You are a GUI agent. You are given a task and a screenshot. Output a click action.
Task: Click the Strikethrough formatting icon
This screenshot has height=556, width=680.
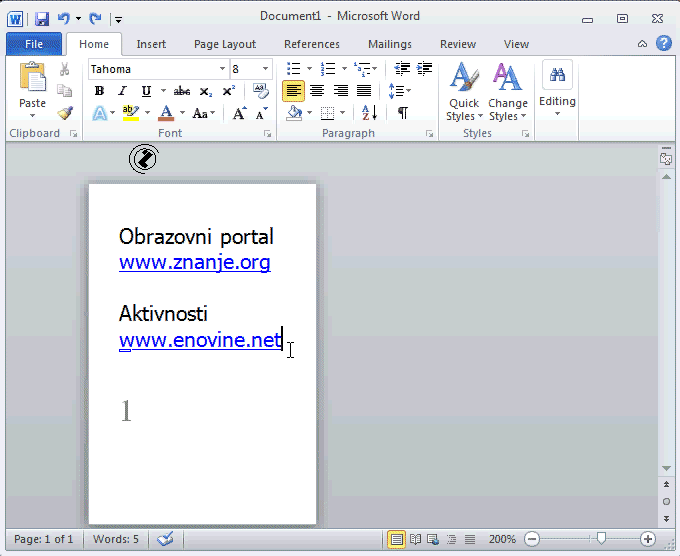tap(182, 91)
